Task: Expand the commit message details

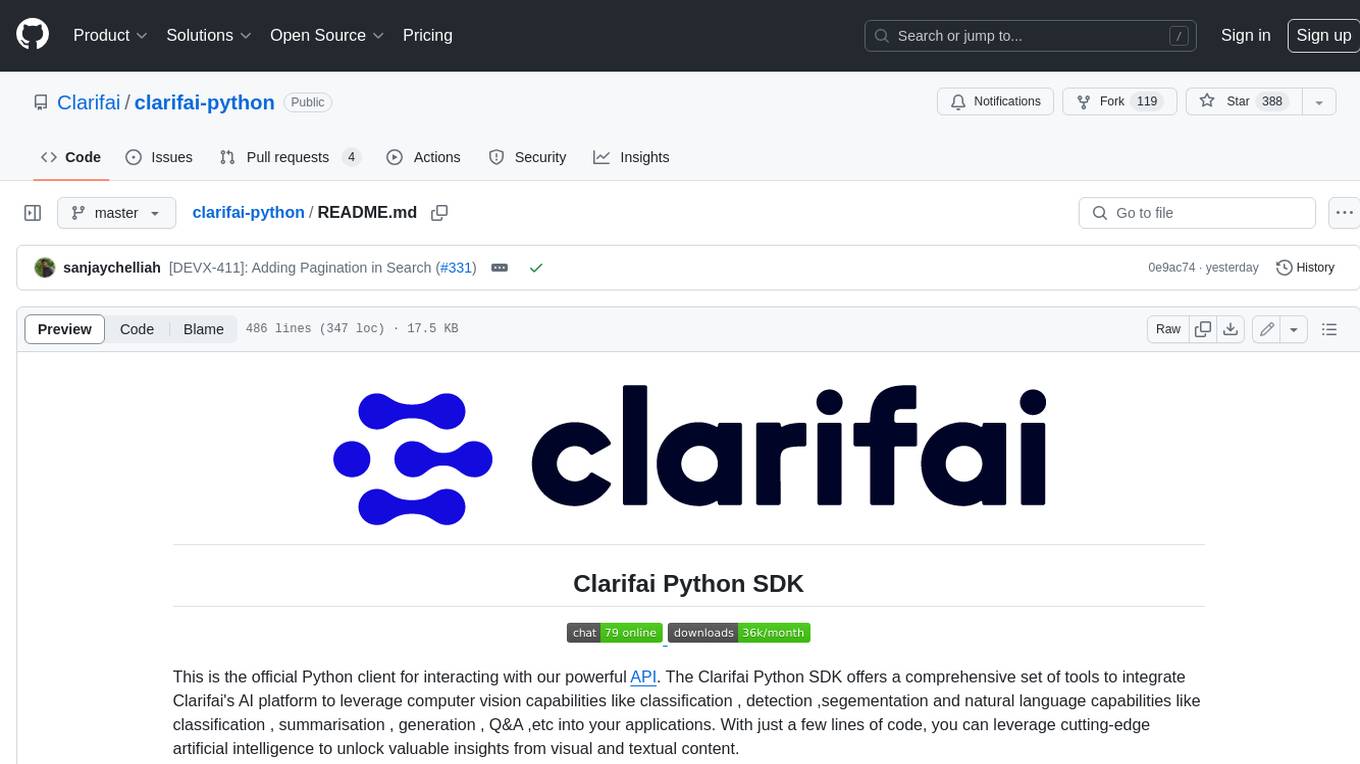Action: (499, 267)
